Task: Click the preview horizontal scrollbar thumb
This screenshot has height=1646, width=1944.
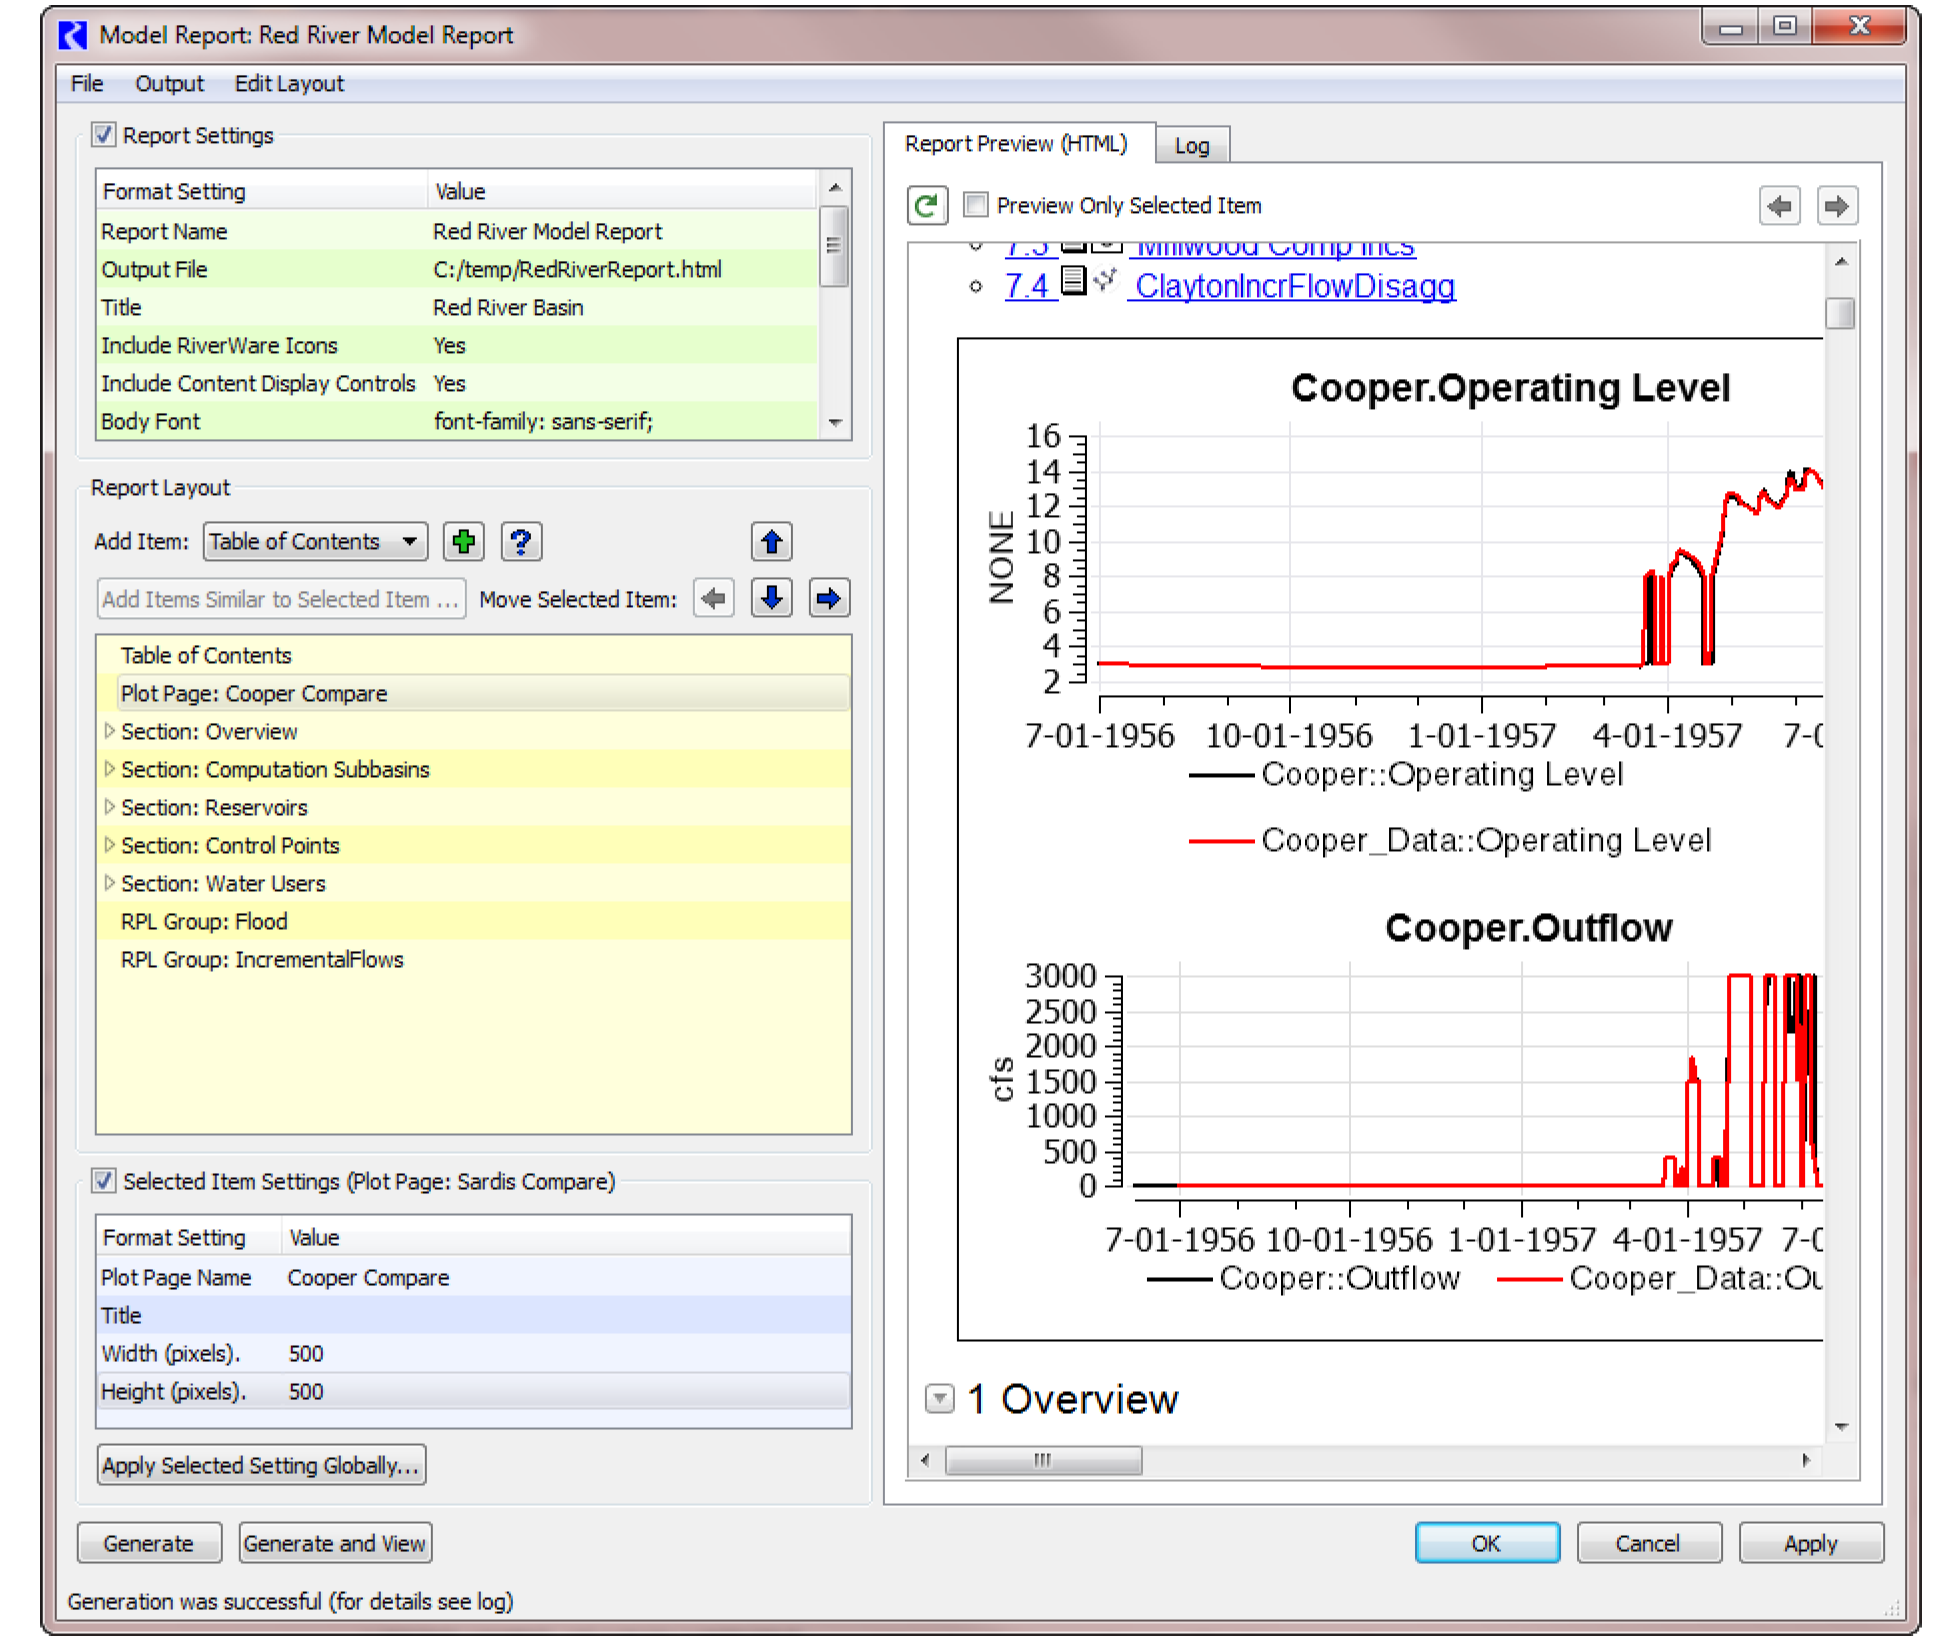Action: [x=1043, y=1460]
